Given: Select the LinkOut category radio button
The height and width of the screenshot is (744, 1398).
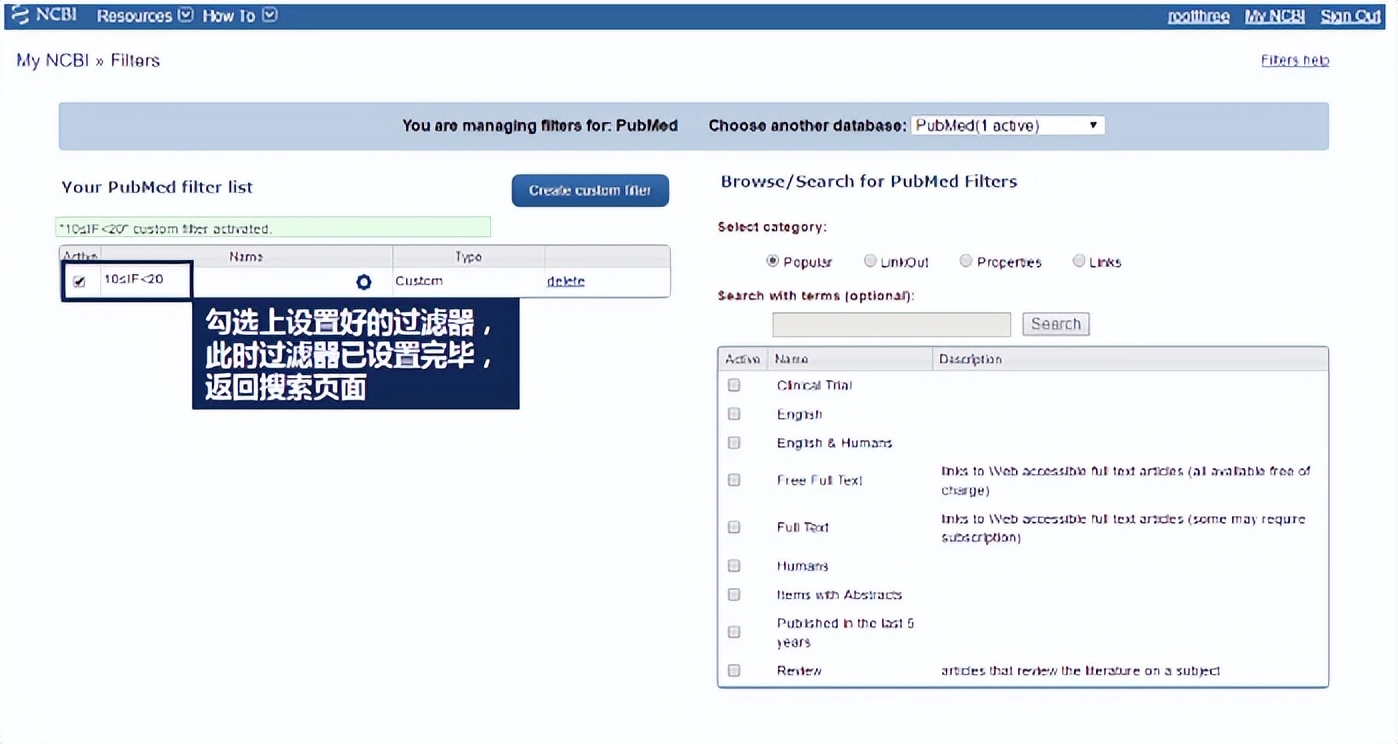Looking at the screenshot, I should (870, 260).
